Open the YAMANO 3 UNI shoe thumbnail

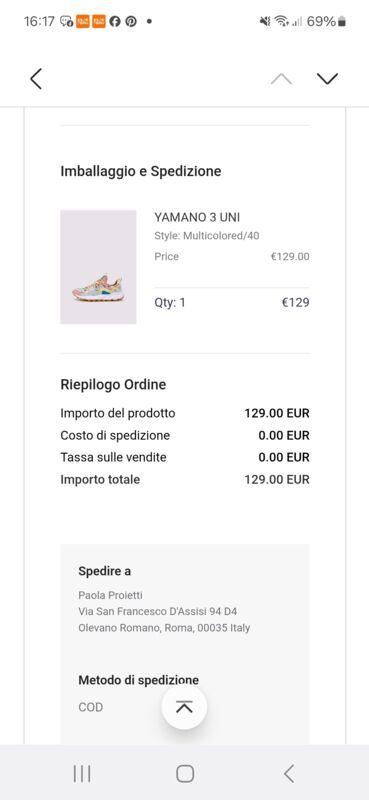[98, 267]
